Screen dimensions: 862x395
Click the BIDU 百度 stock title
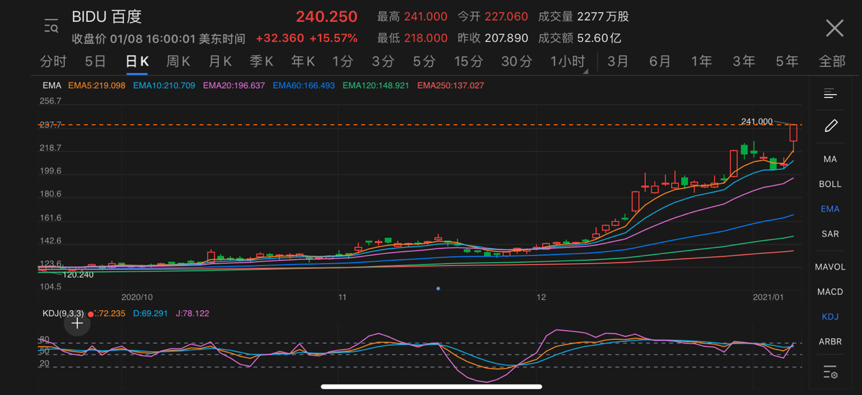(107, 16)
